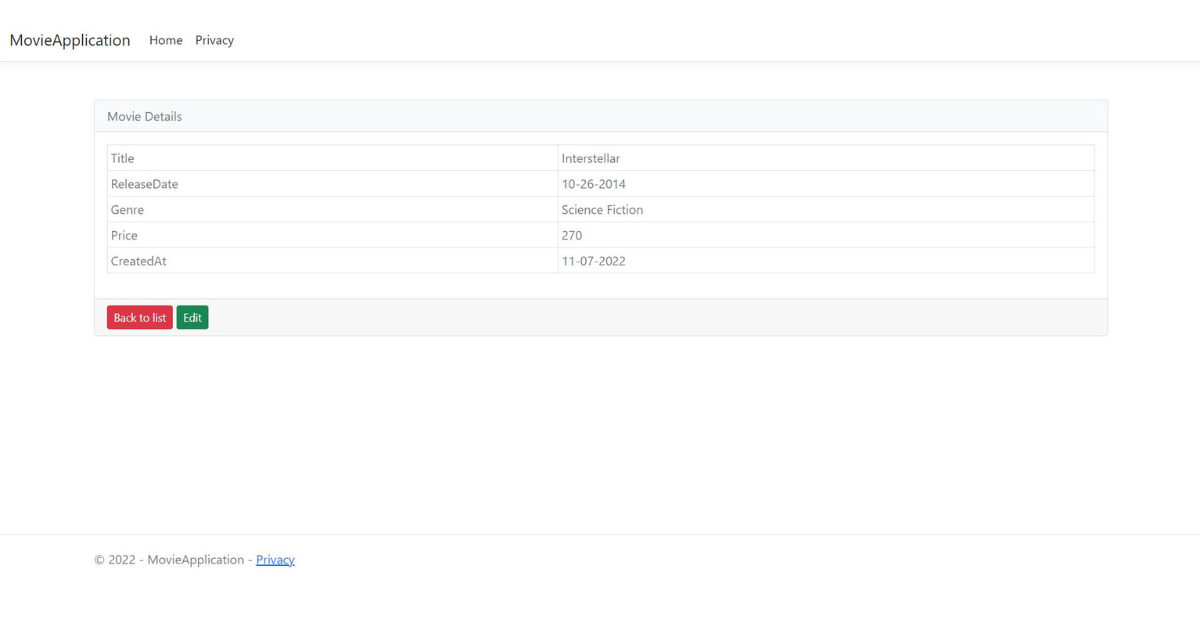The image size is (1200, 630).
Task: Select the Science Fiction genre value
Action: [602, 210]
